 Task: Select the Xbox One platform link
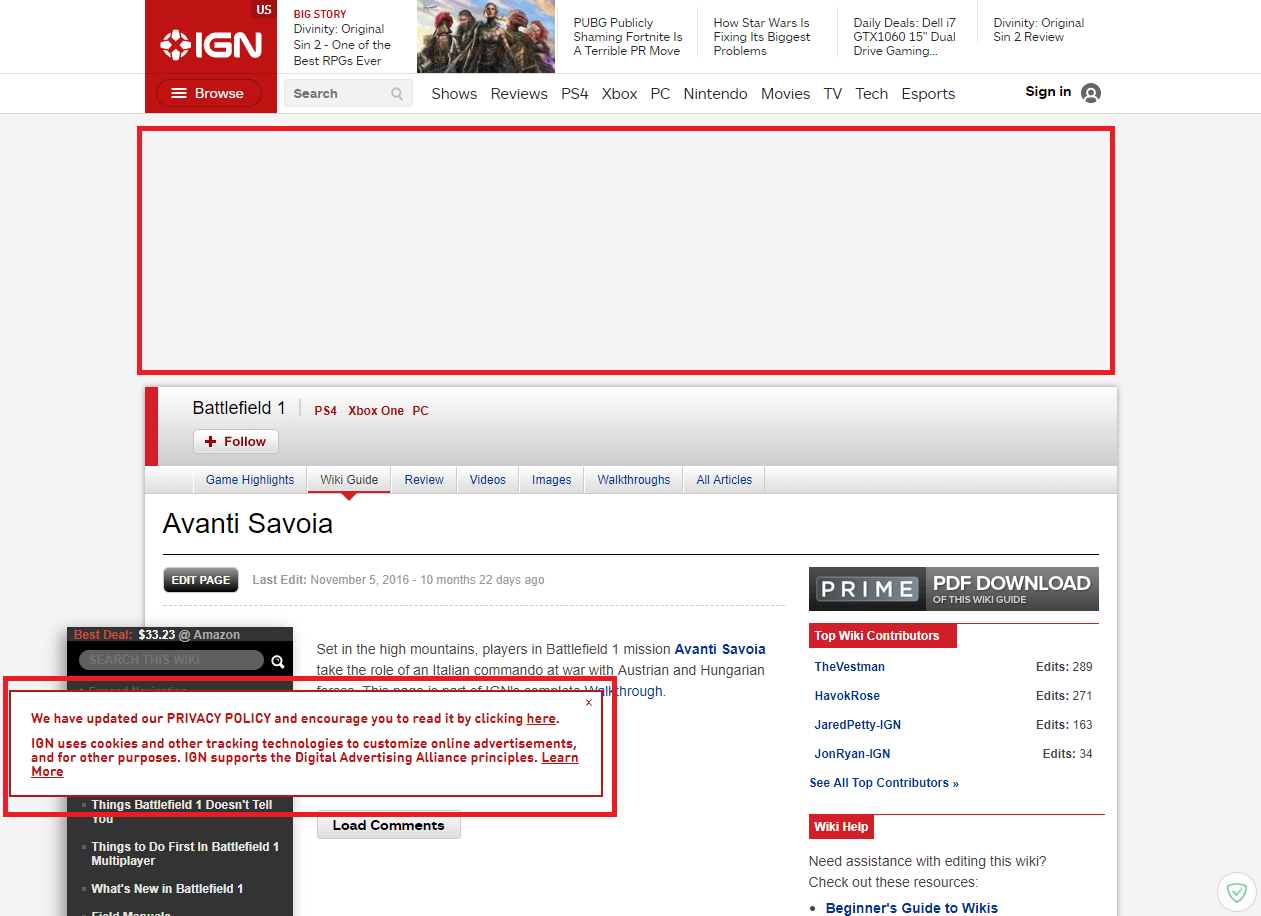pos(376,411)
